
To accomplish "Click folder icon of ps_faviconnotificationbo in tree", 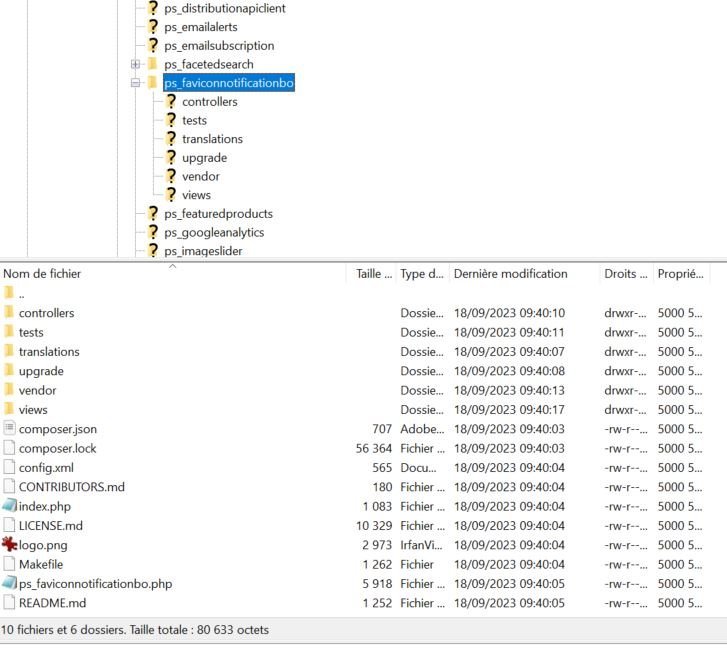I will coord(153,83).
